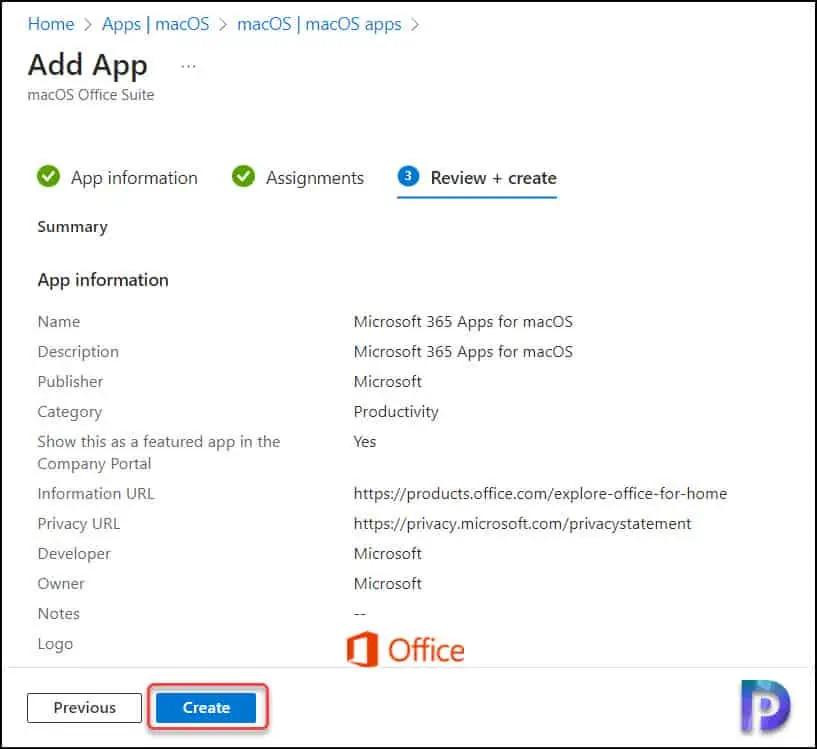The image size is (817, 749).
Task: Click the step 3 number badge
Action: 408,176
